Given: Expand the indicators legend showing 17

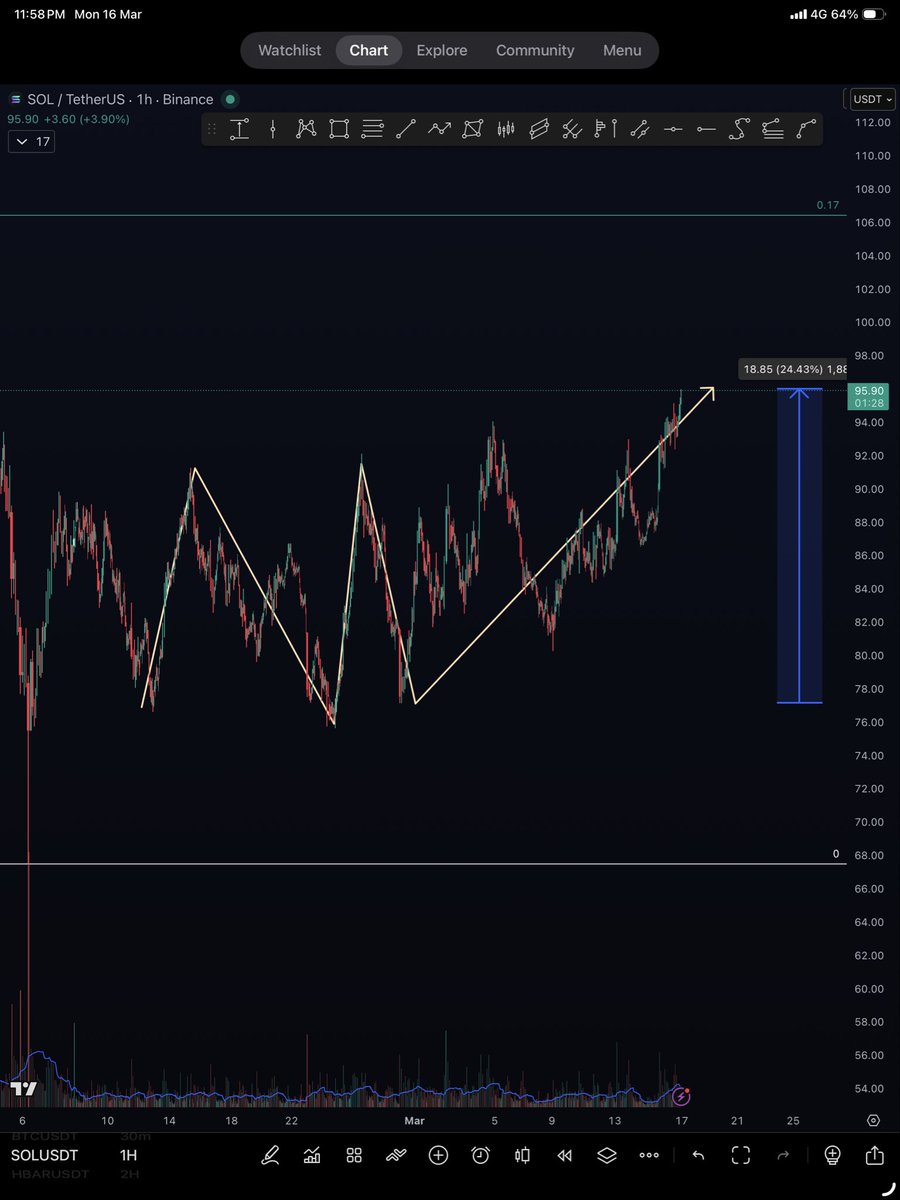Looking at the screenshot, I should point(31,142).
